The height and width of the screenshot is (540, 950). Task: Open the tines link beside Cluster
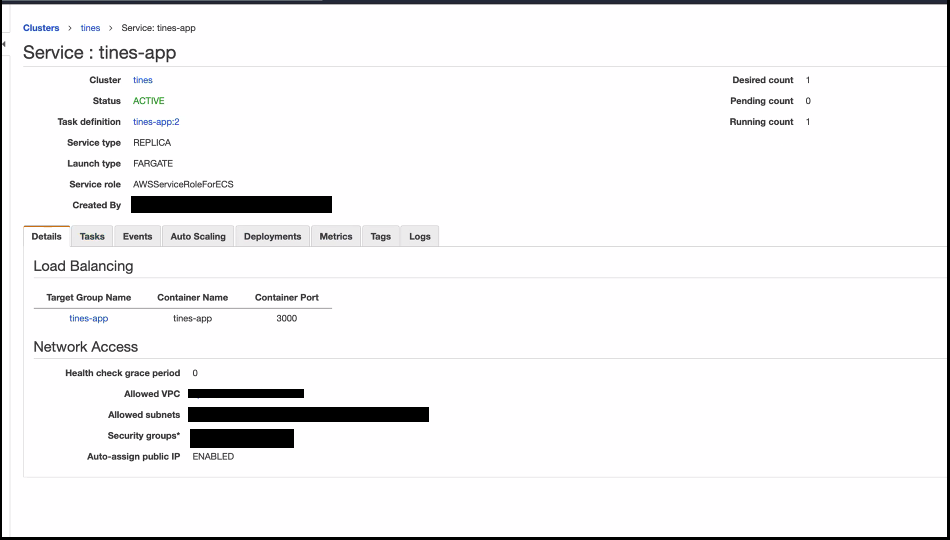[143, 80]
